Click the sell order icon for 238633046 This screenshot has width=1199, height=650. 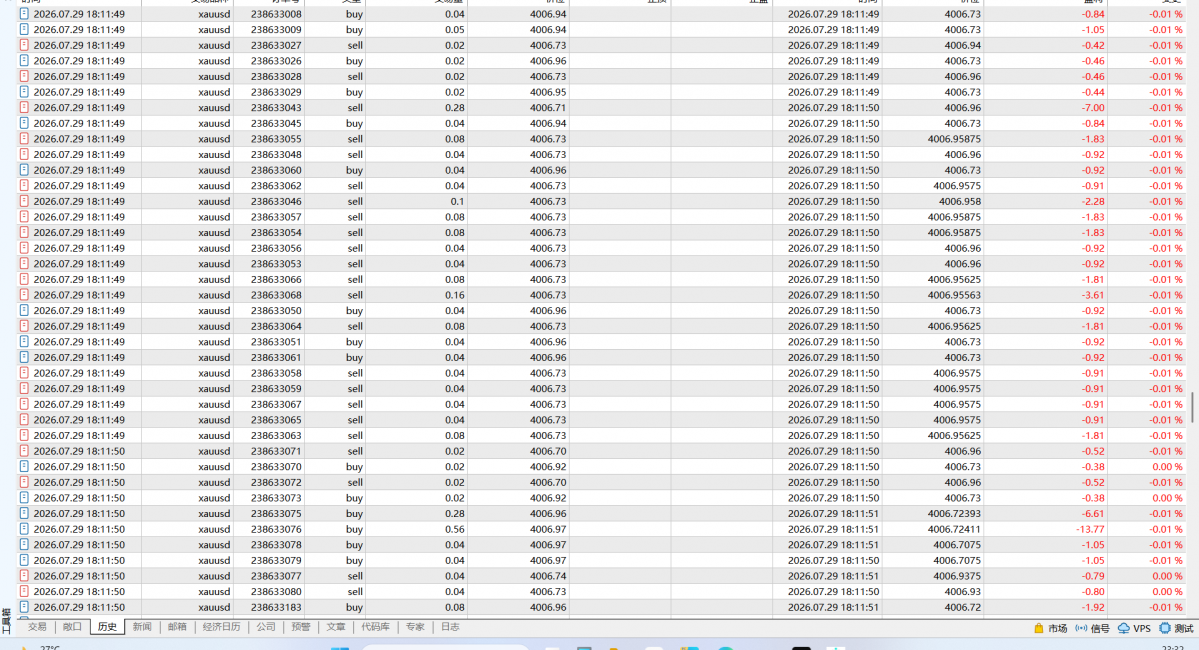24,201
